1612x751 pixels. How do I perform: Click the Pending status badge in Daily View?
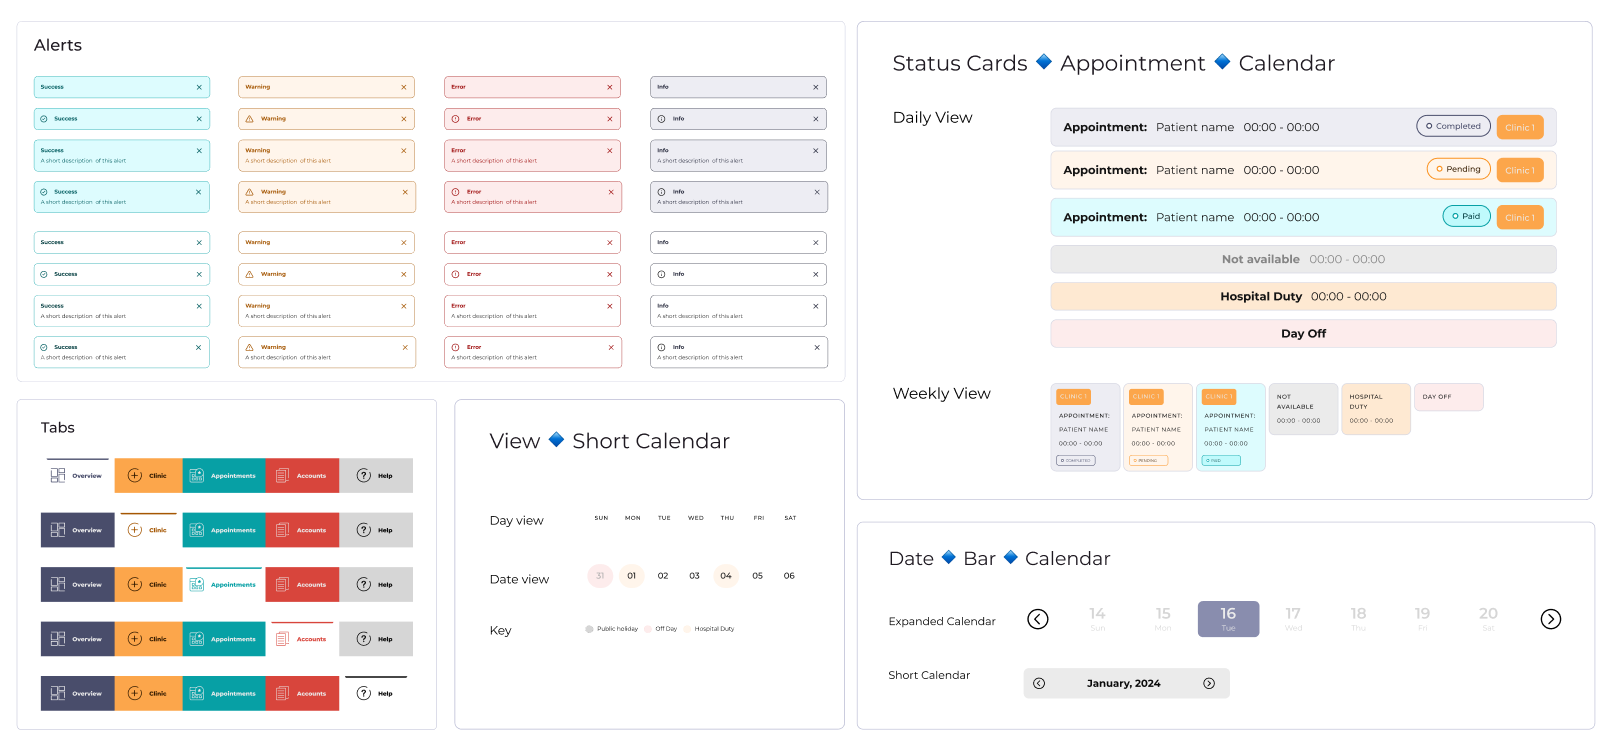[x=1458, y=169]
